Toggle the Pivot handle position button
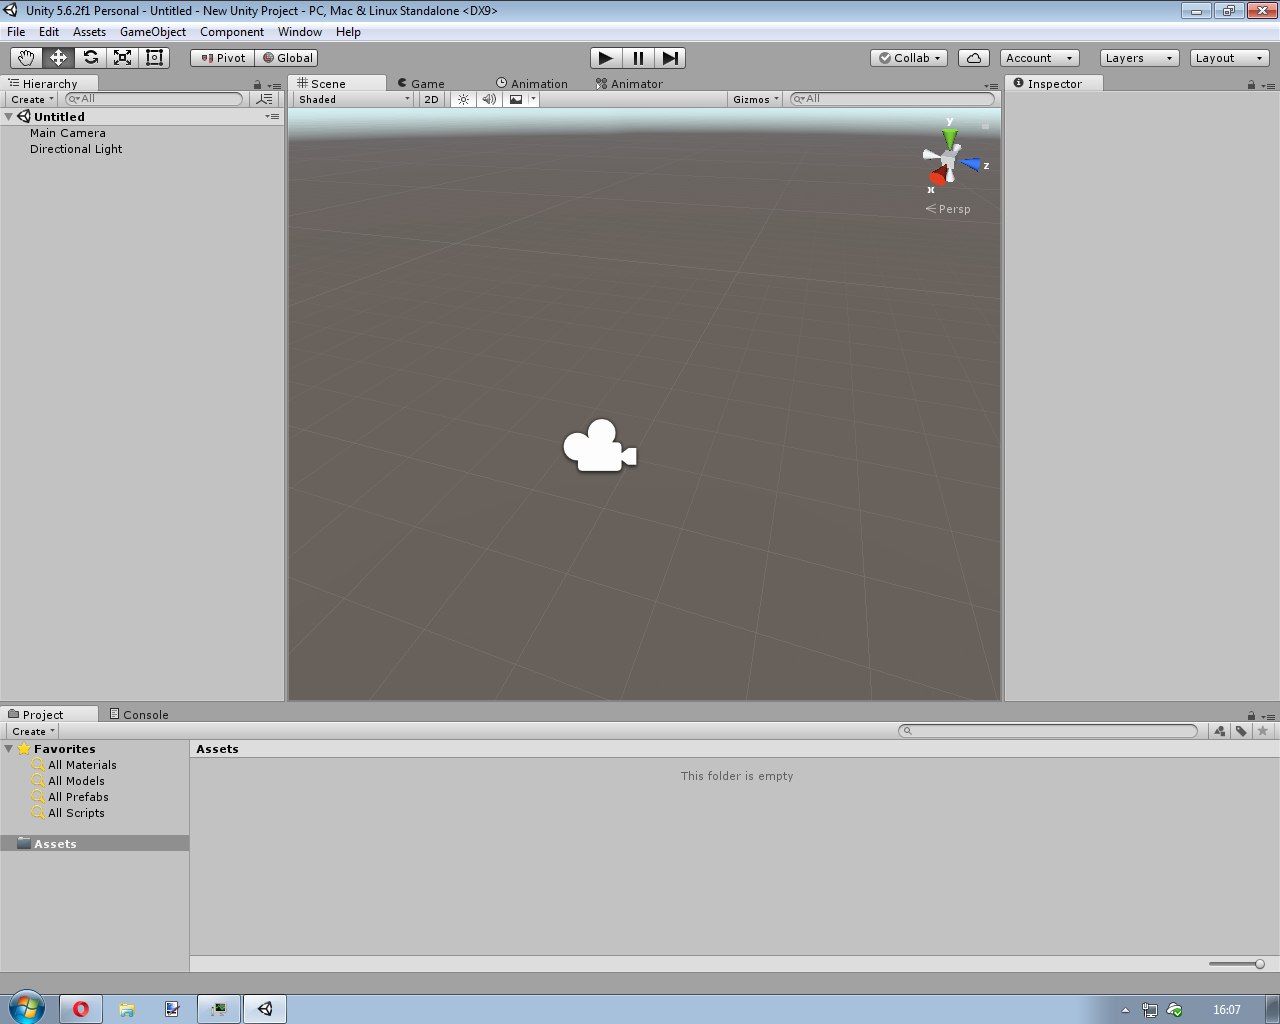 coord(223,58)
